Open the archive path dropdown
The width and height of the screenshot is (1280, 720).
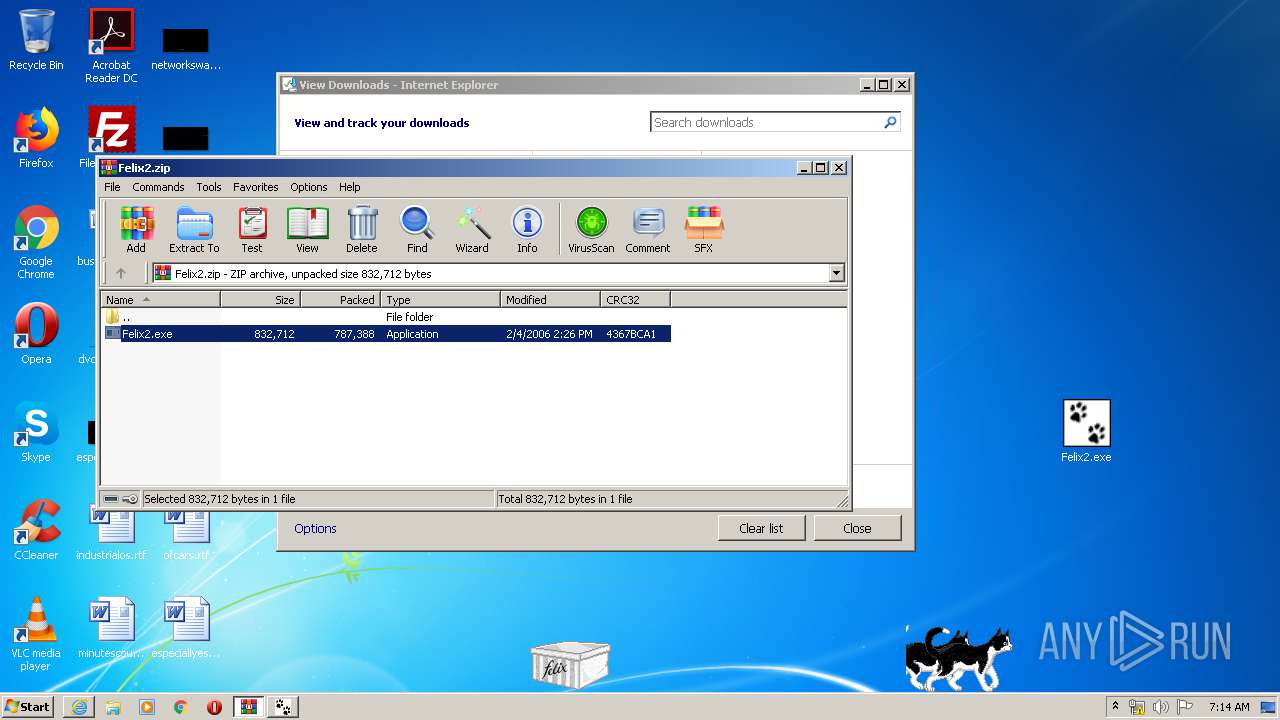[x=836, y=273]
